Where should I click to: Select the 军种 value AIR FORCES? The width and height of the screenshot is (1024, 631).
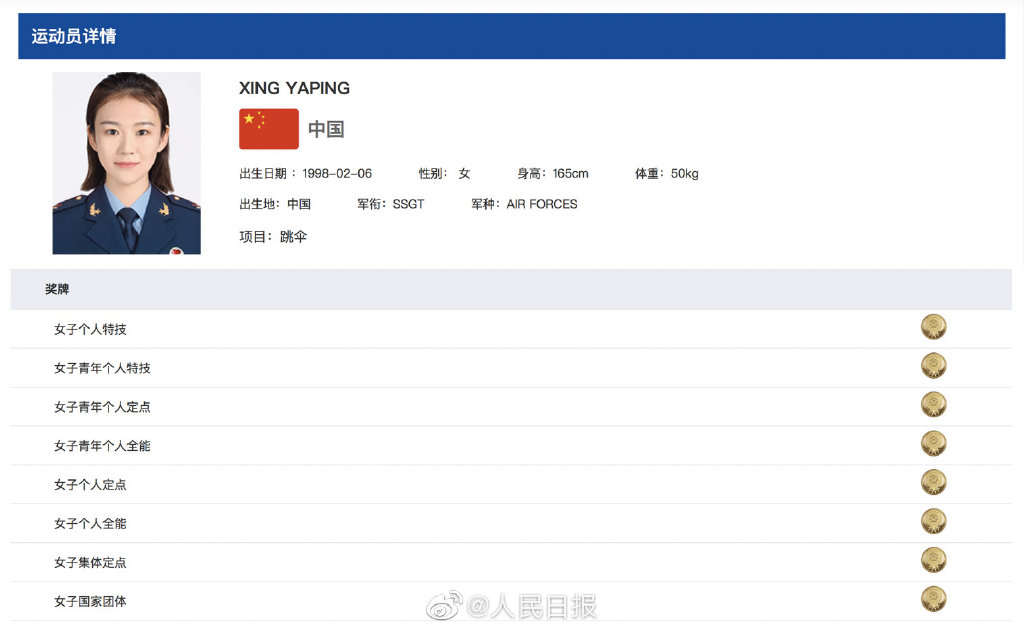[542, 204]
